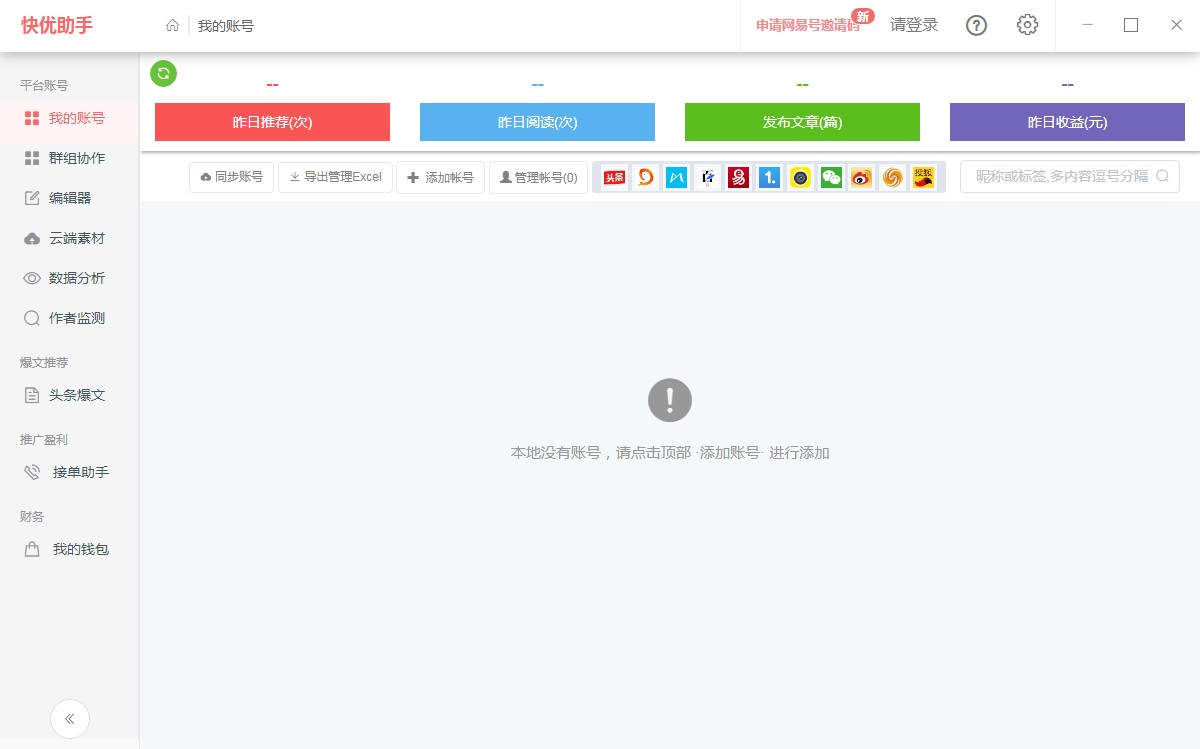Click the 推广盈利 section header
This screenshot has height=749, width=1200.
click(44, 440)
